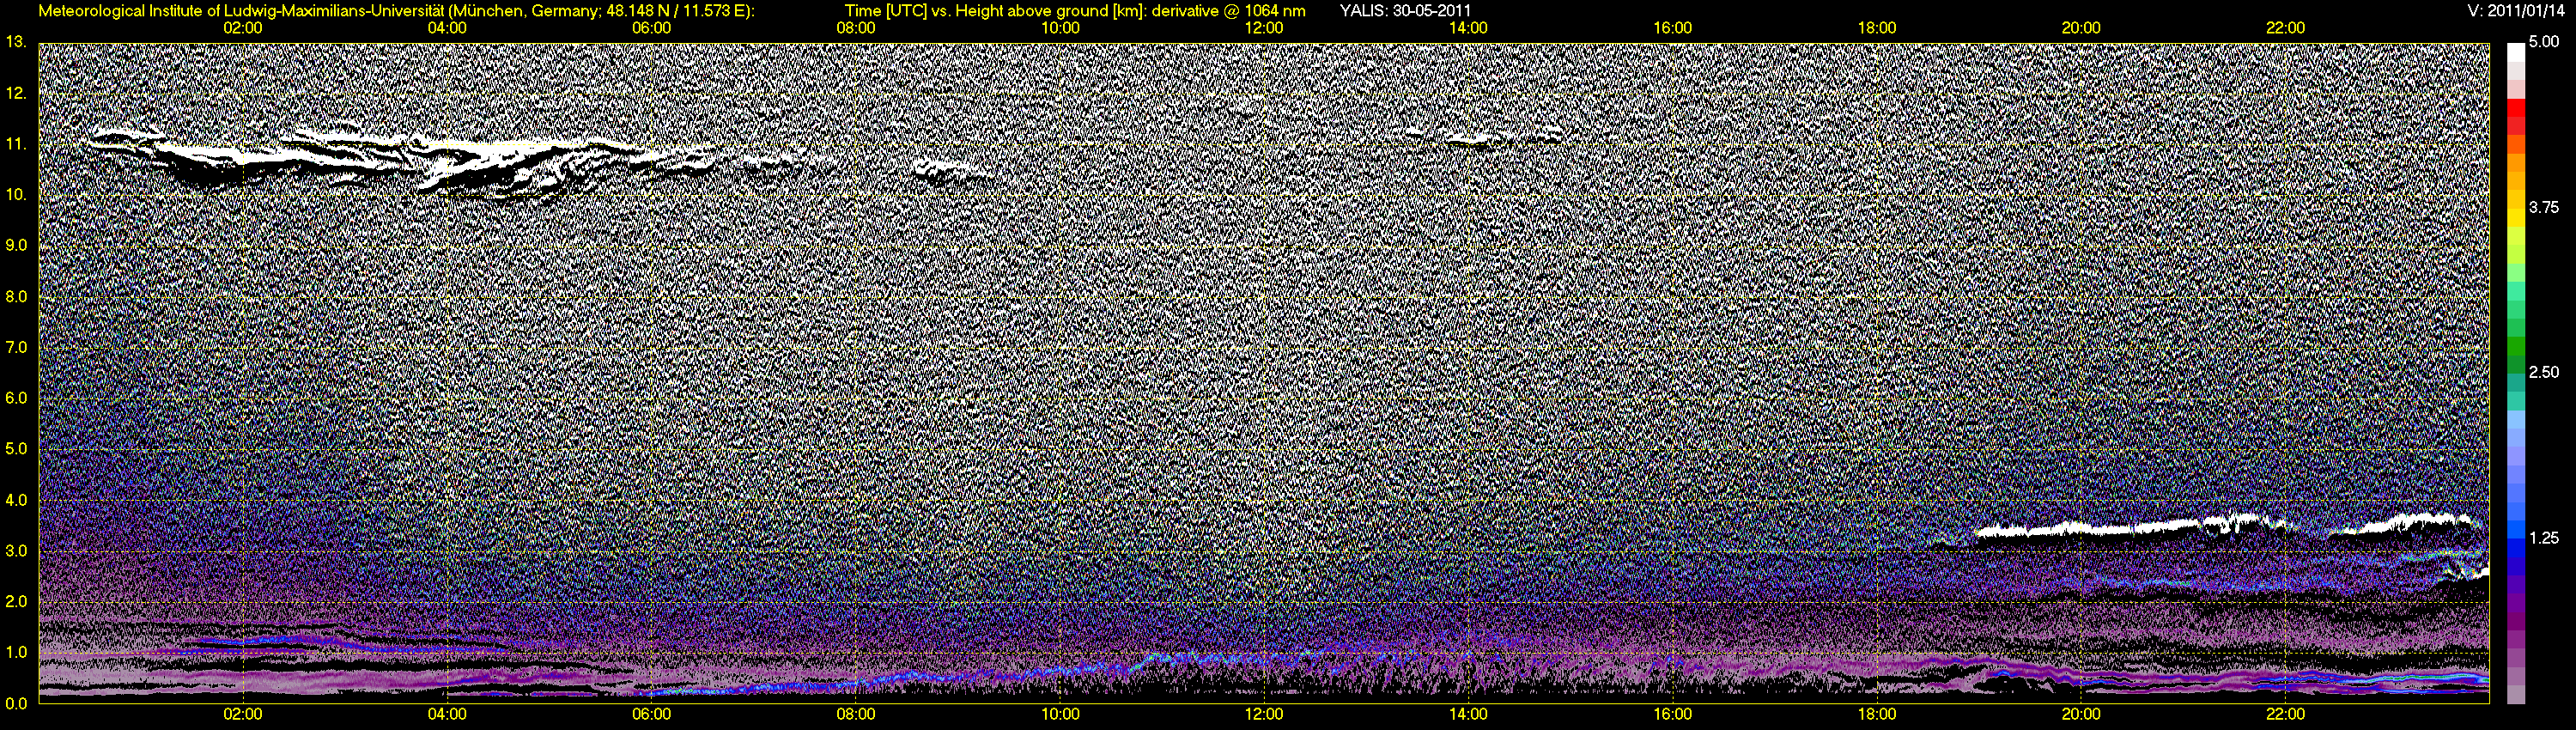Click 04:00 on the lower time axis

click(x=447, y=715)
